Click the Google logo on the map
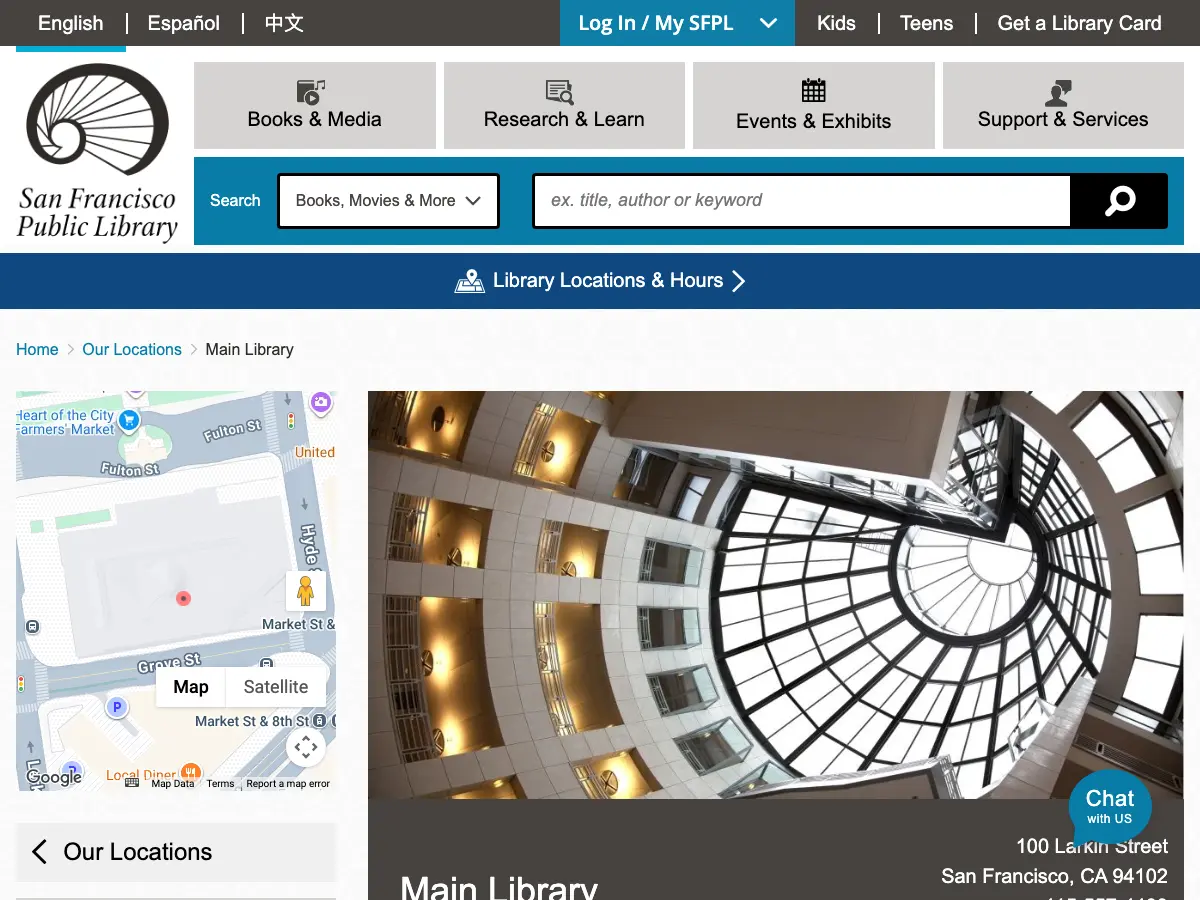Viewport: 1200px width, 900px height. [54, 777]
